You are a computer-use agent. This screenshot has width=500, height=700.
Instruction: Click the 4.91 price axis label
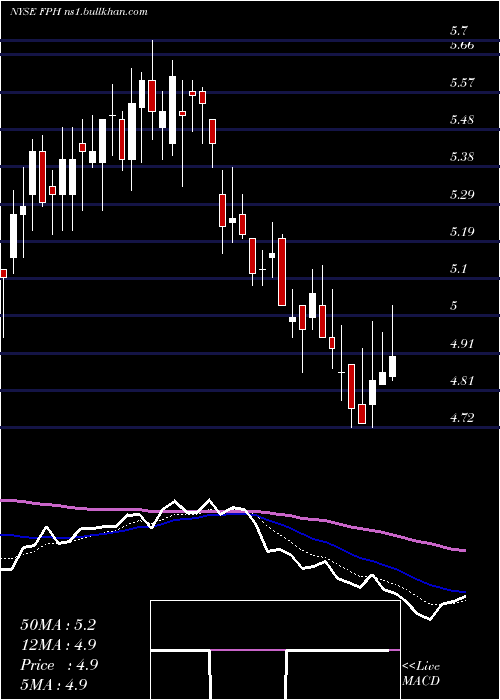(x=462, y=343)
